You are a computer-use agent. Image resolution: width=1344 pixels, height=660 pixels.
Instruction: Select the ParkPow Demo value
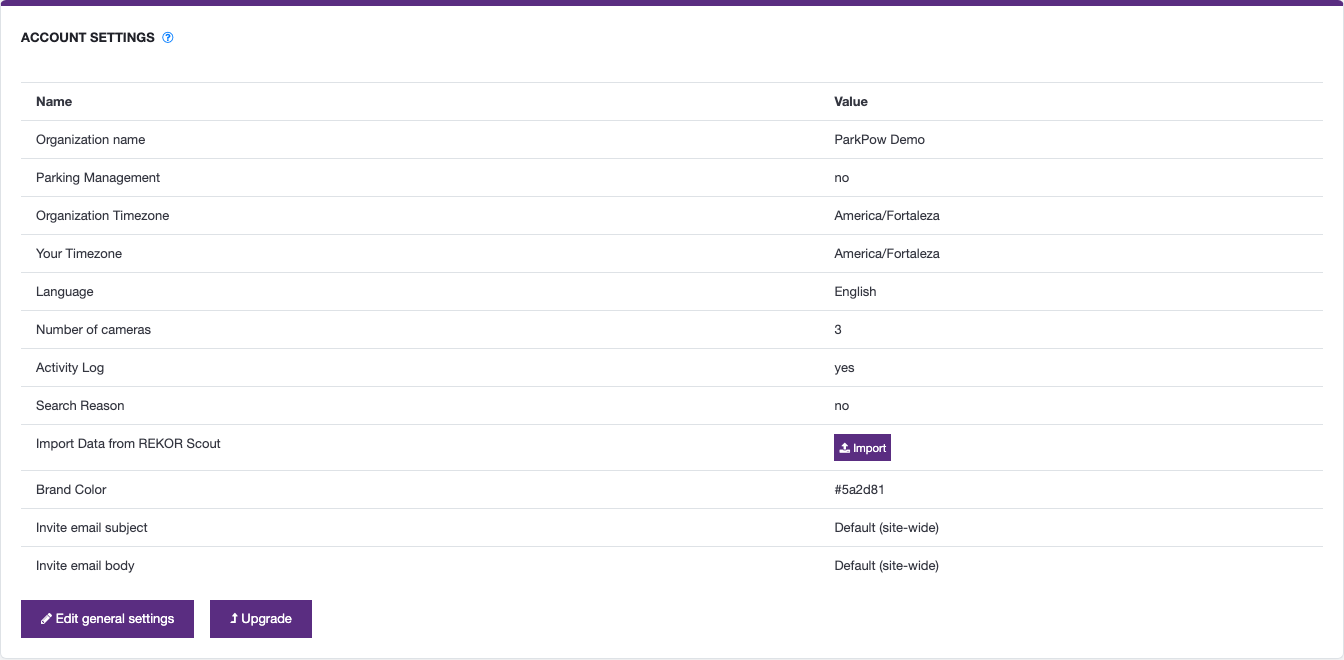click(x=879, y=140)
